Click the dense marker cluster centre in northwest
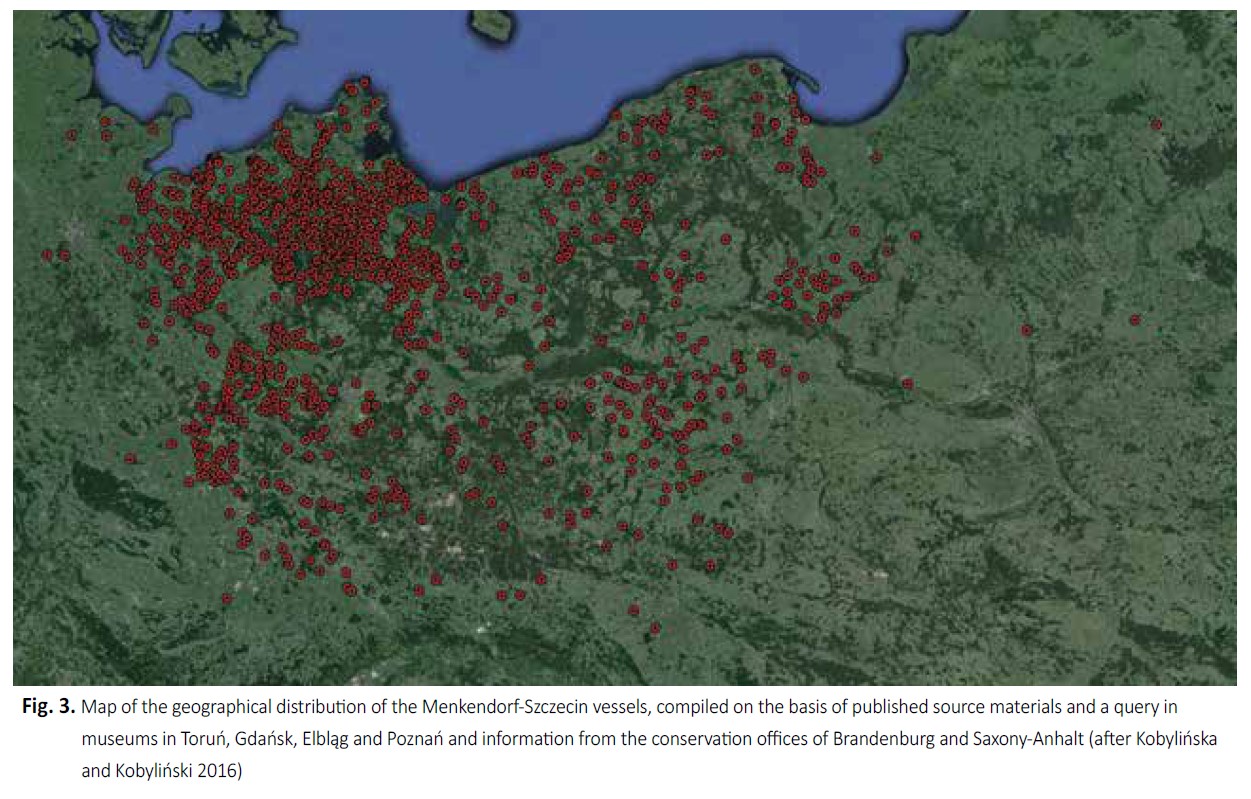Viewport: 1251px width, 799px height. [330, 220]
